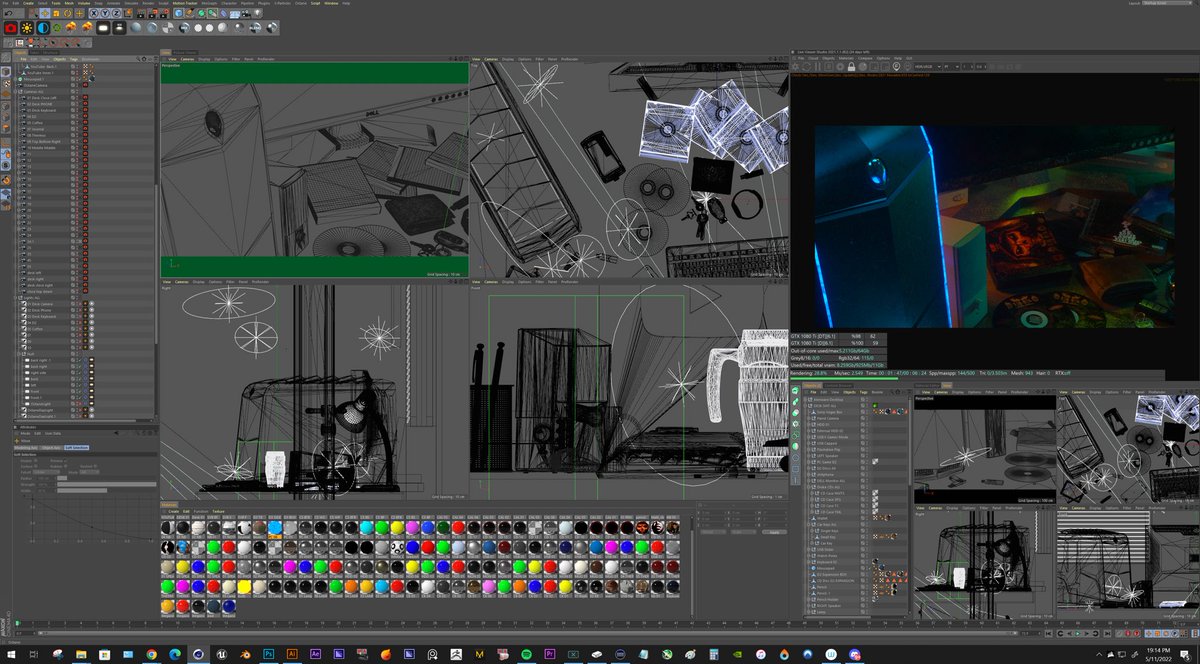Open the PT kernel dropdown in Live Viewer
1200x664 pixels.
pos(952,66)
